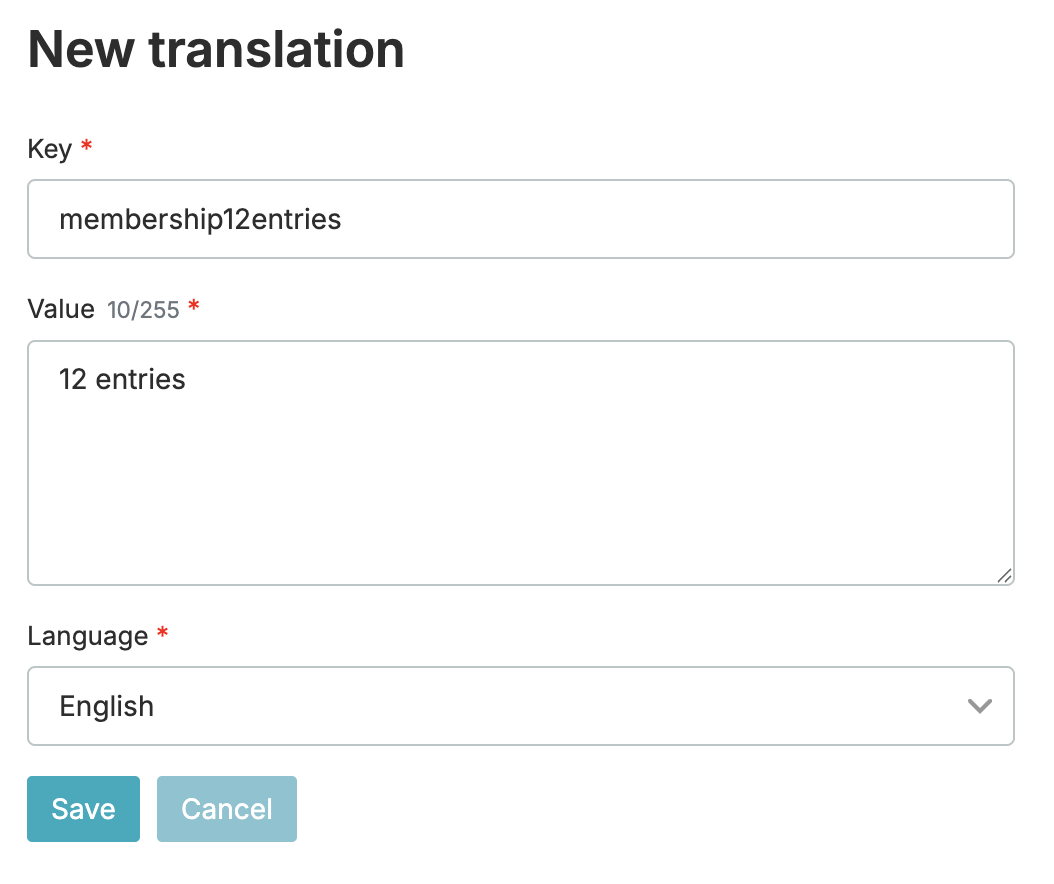Click the "12 entries" text in Value
The image size is (1054, 884).
(122, 380)
